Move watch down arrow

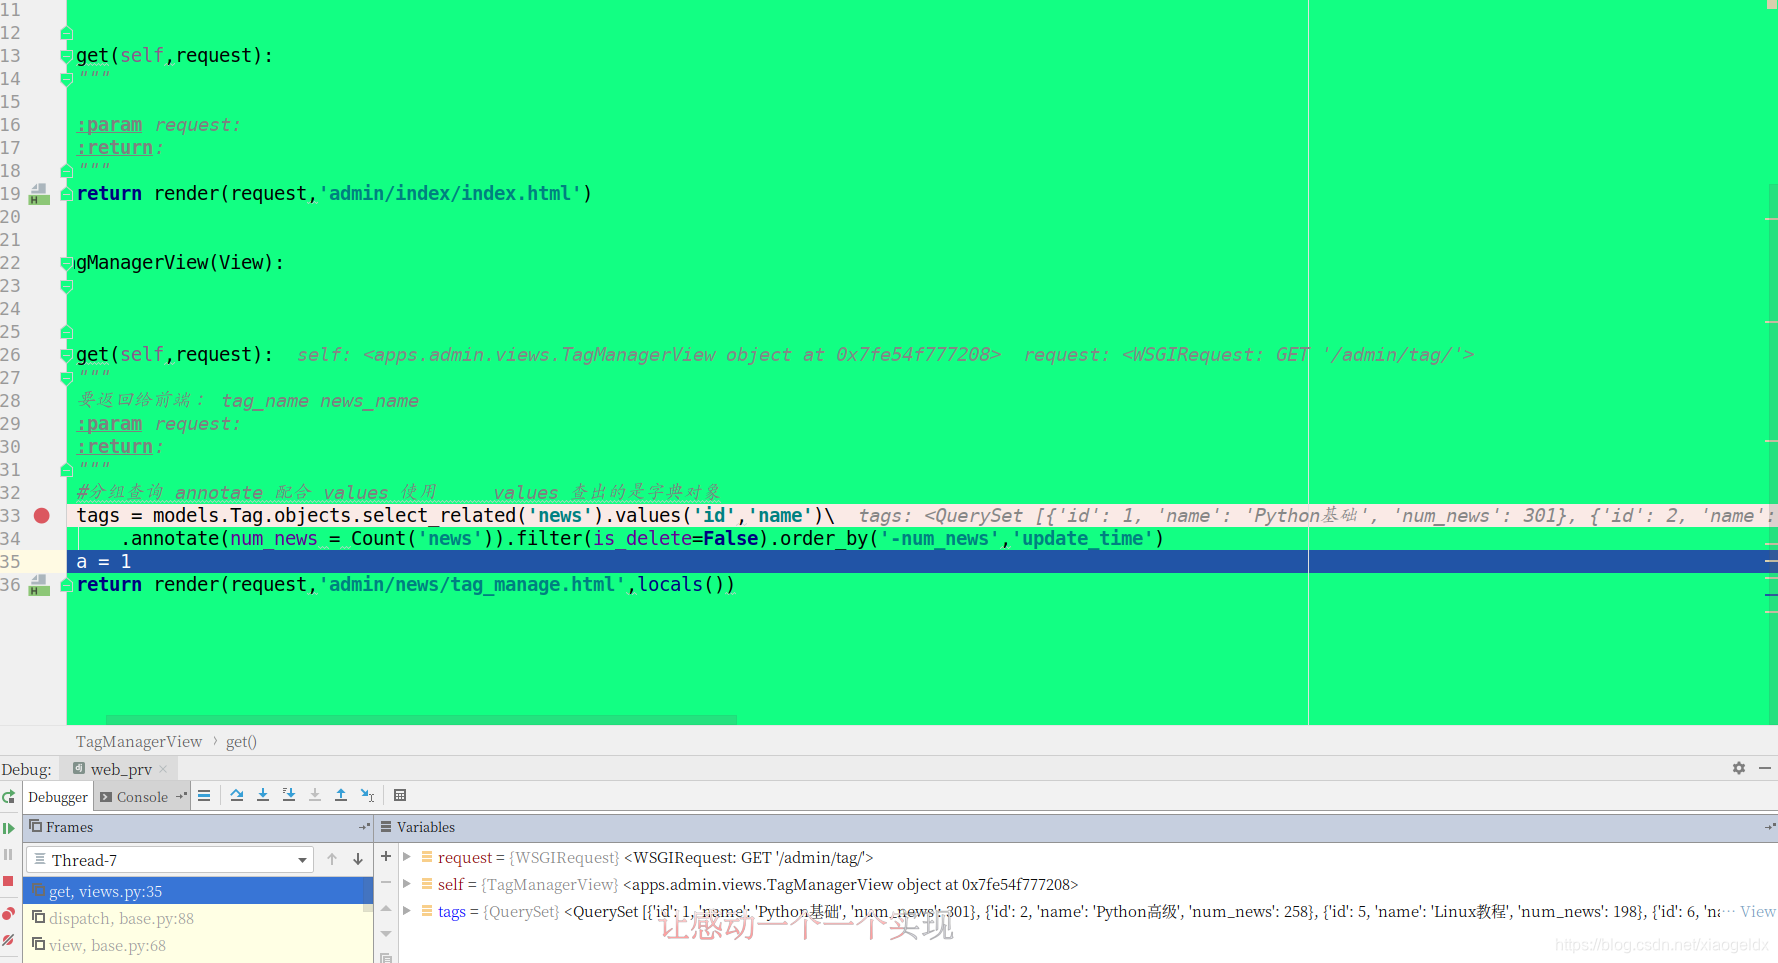coord(386,934)
